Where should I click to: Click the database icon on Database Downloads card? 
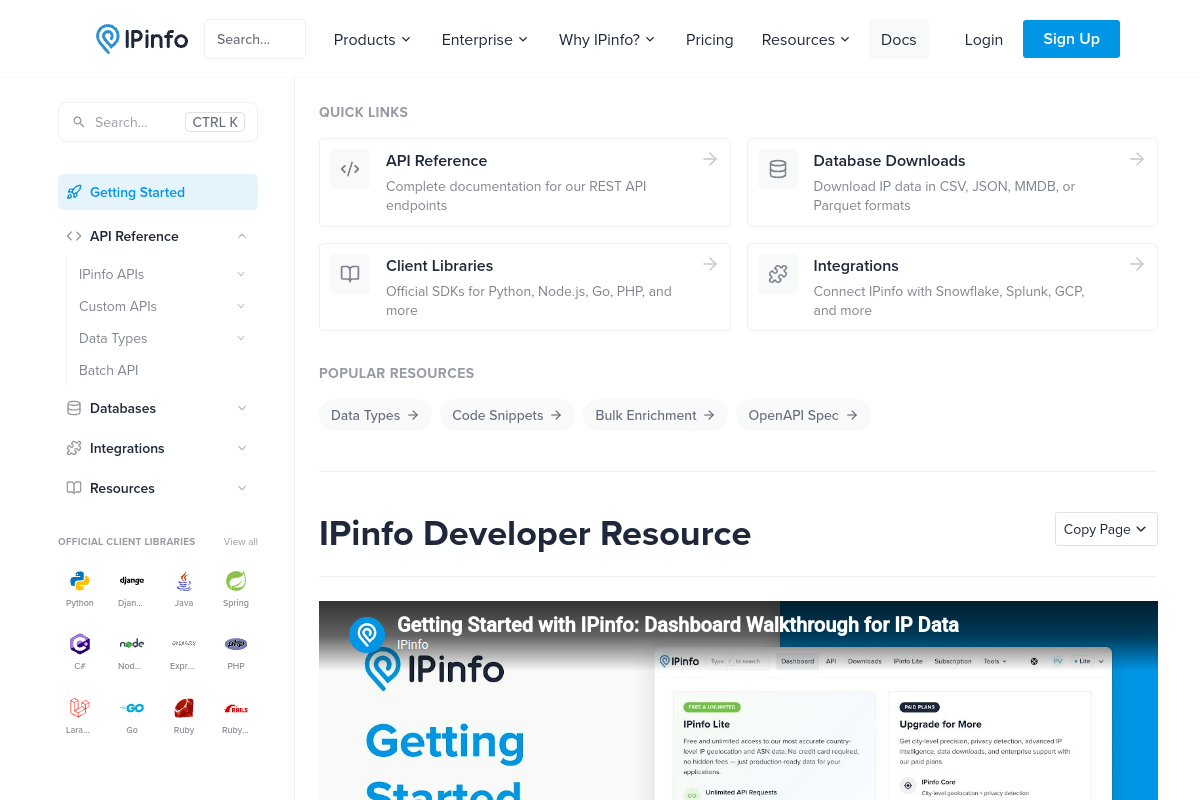[778, 169]
